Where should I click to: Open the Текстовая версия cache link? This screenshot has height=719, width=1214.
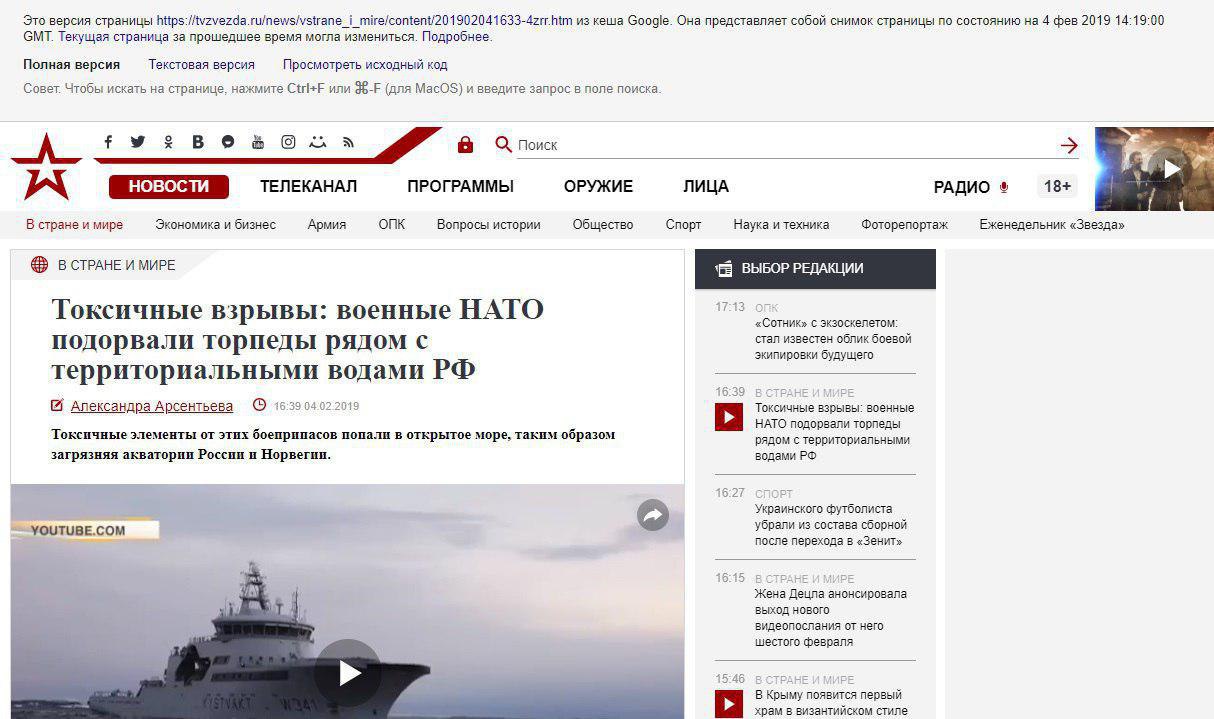201,65
